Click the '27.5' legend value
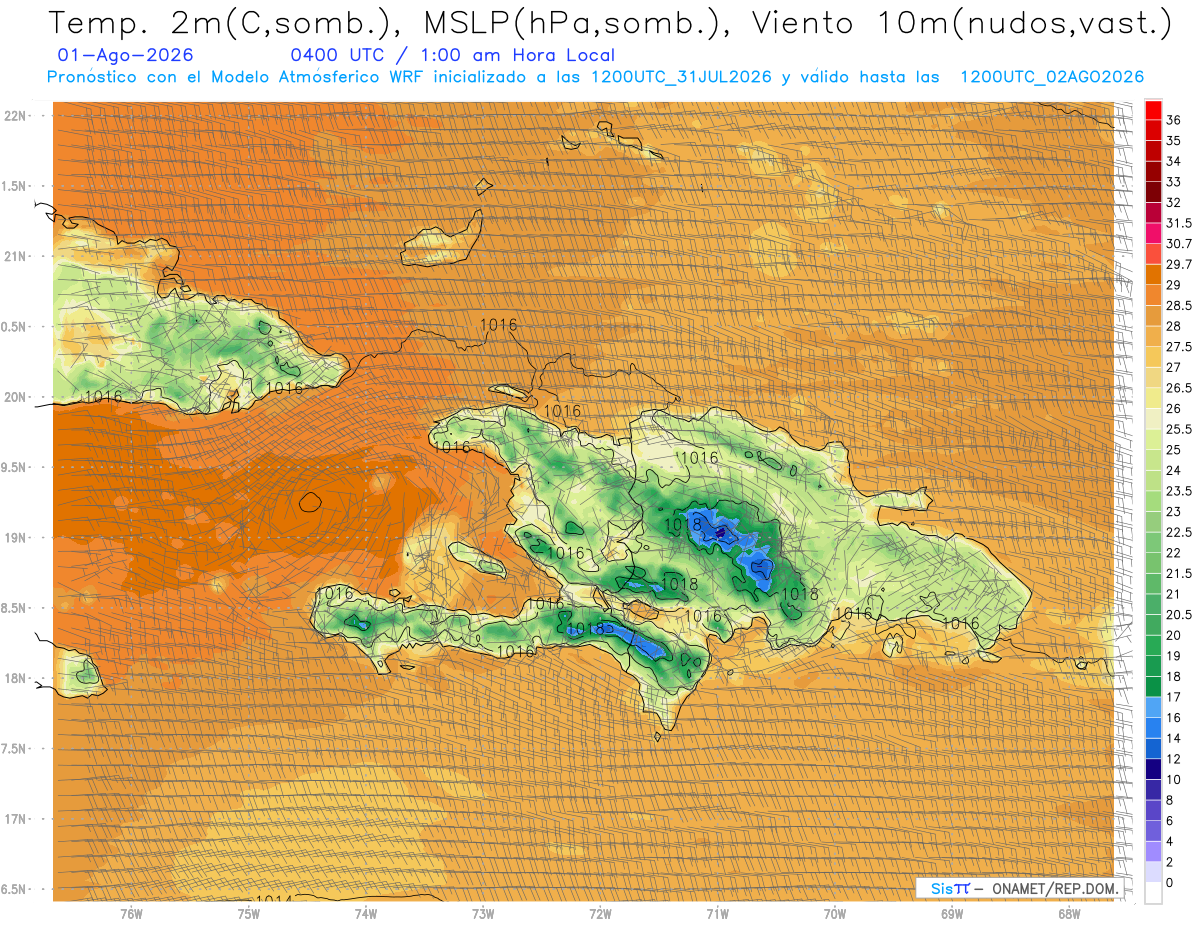The image size is (1200, 927). coord(1179,347)
